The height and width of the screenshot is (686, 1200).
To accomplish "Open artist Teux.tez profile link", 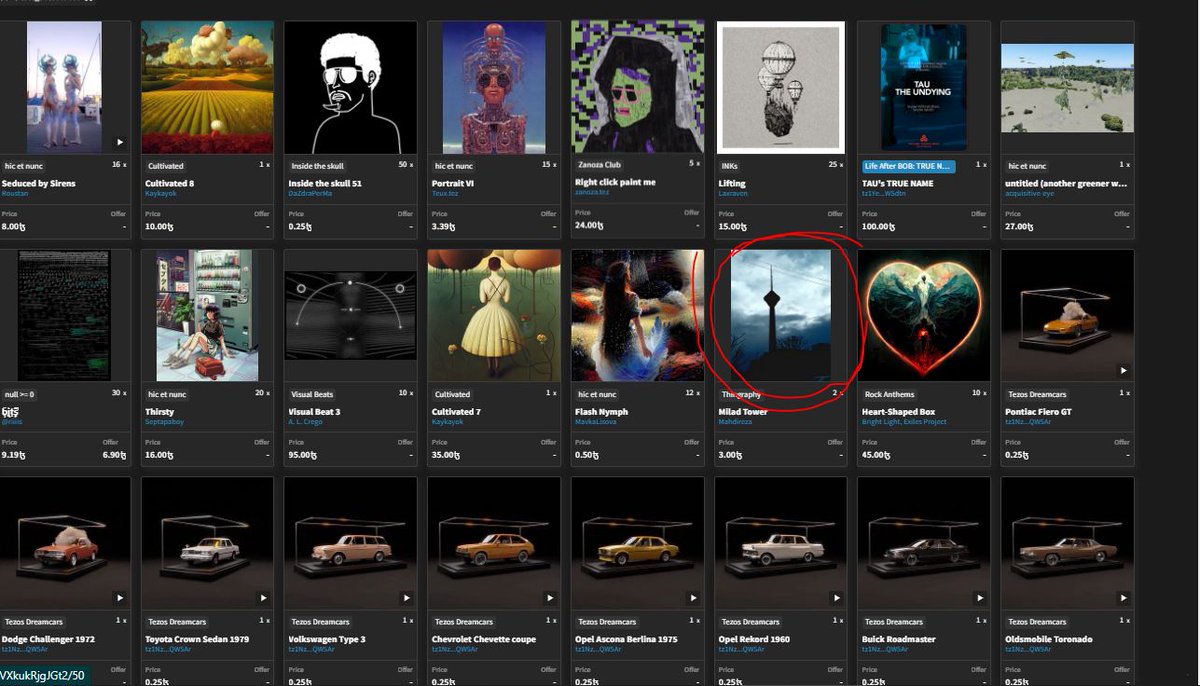I will 447,192.
